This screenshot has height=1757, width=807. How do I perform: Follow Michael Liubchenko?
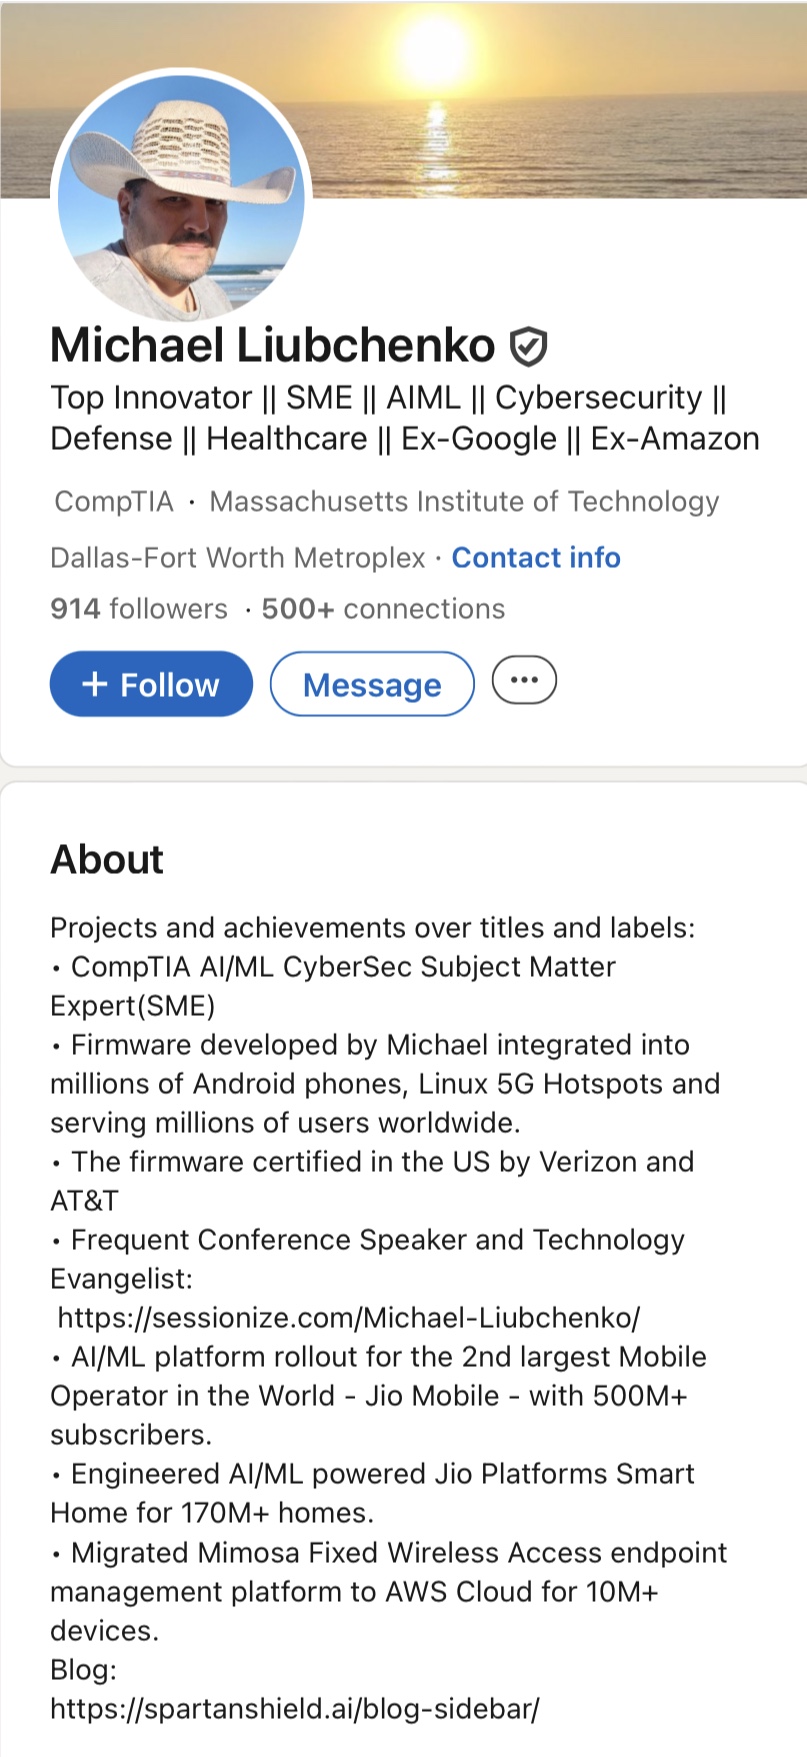point(151,685)
